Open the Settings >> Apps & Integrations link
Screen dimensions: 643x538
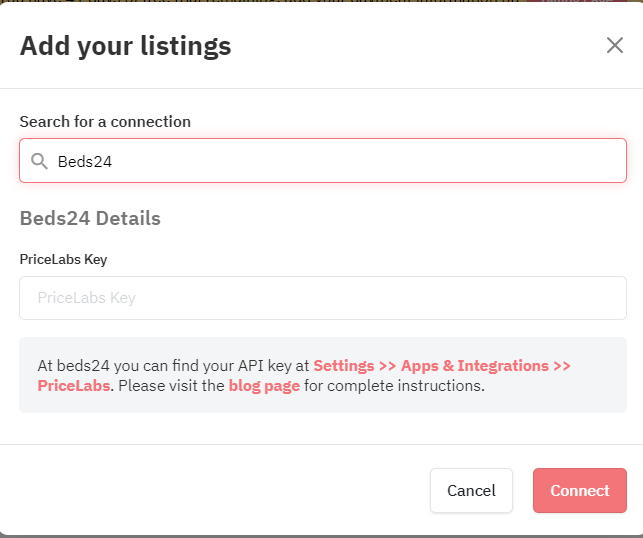pyautogui.click(x=442, y=365)
